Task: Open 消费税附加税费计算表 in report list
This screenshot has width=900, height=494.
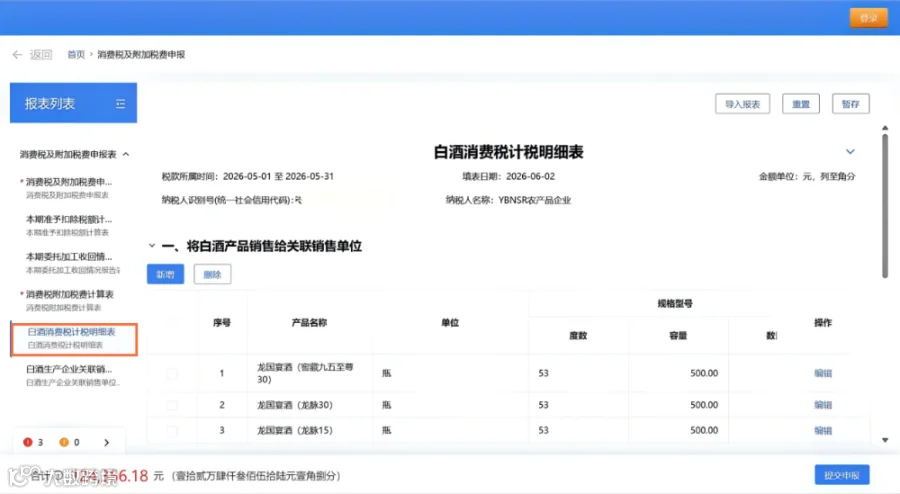Action: [x=70, y=300]
